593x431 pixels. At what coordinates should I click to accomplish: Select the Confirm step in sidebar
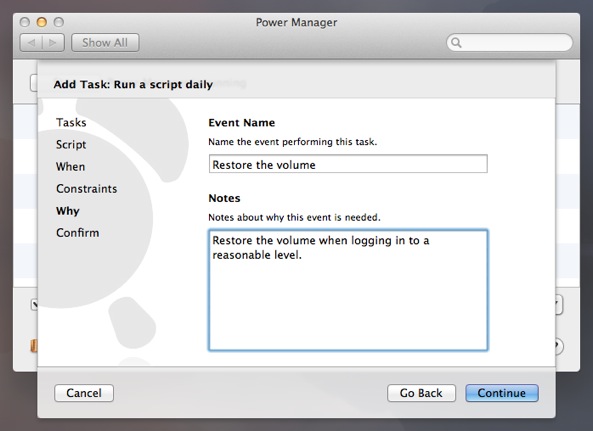click(78, 233)
